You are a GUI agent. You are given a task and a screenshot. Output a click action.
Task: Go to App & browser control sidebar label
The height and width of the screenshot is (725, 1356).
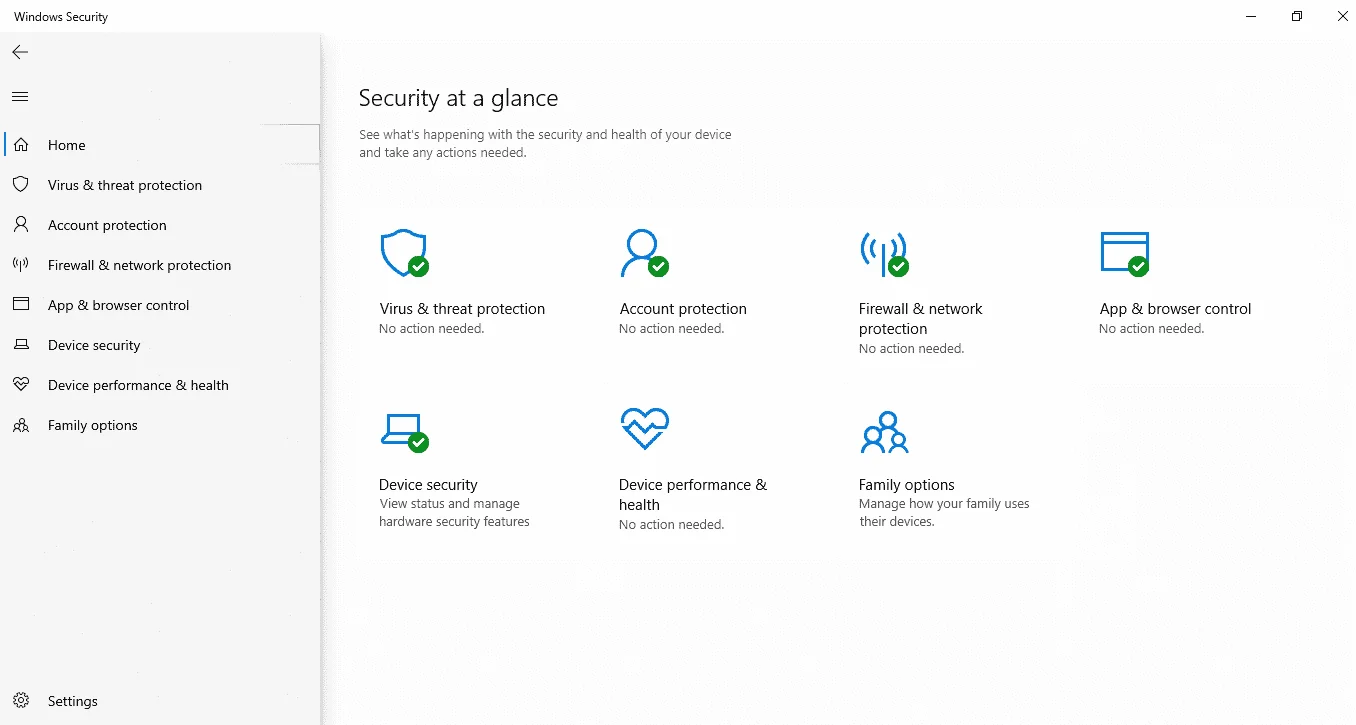(118, 305)
